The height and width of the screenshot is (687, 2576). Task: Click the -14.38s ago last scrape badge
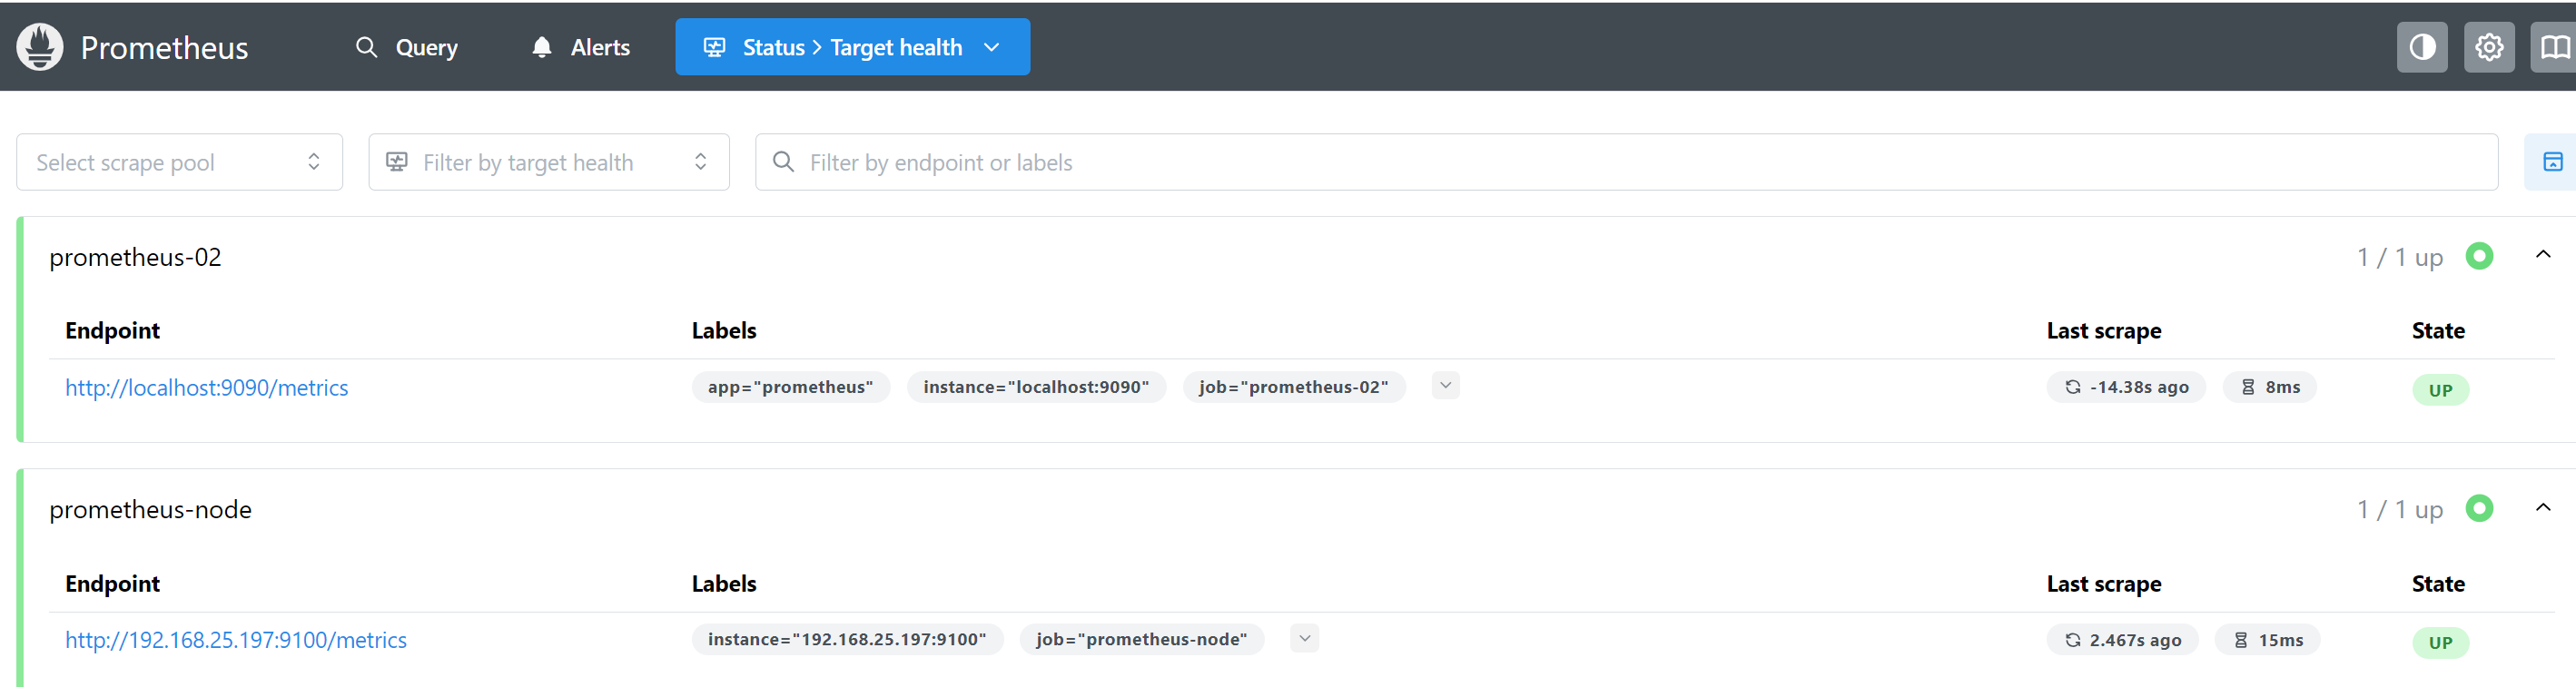coord(2125,387)
